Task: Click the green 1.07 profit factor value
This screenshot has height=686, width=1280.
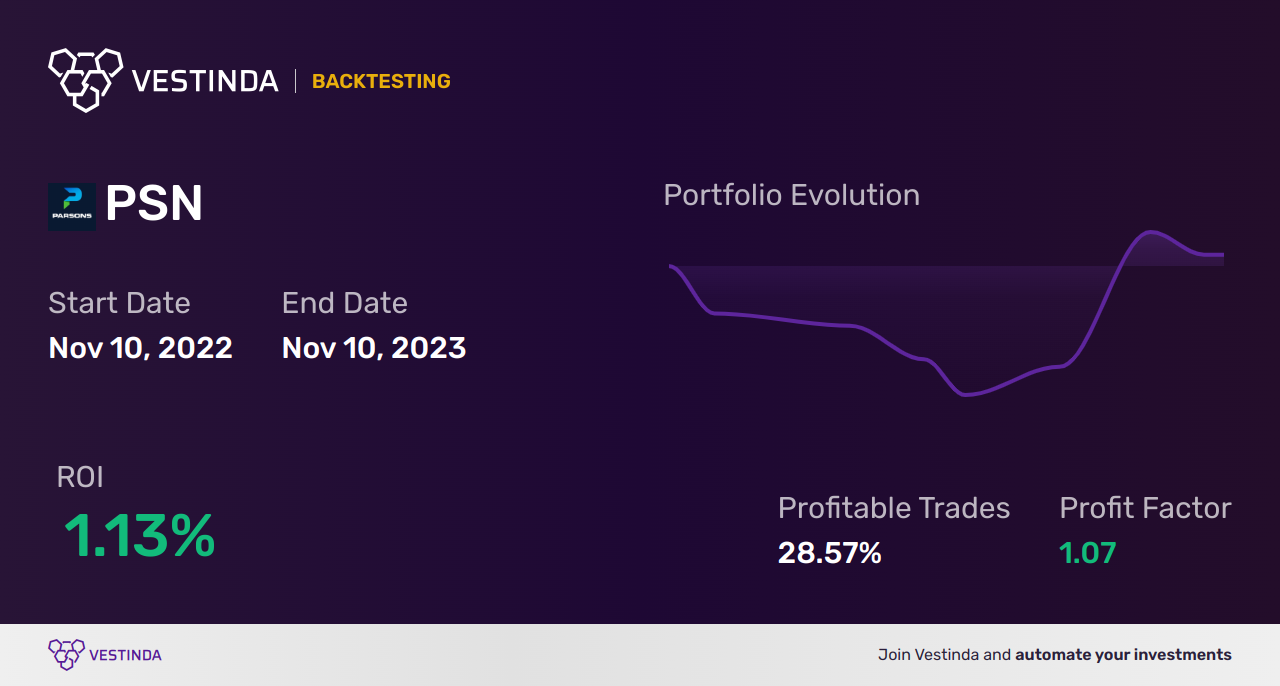Action: point(1087,552)
